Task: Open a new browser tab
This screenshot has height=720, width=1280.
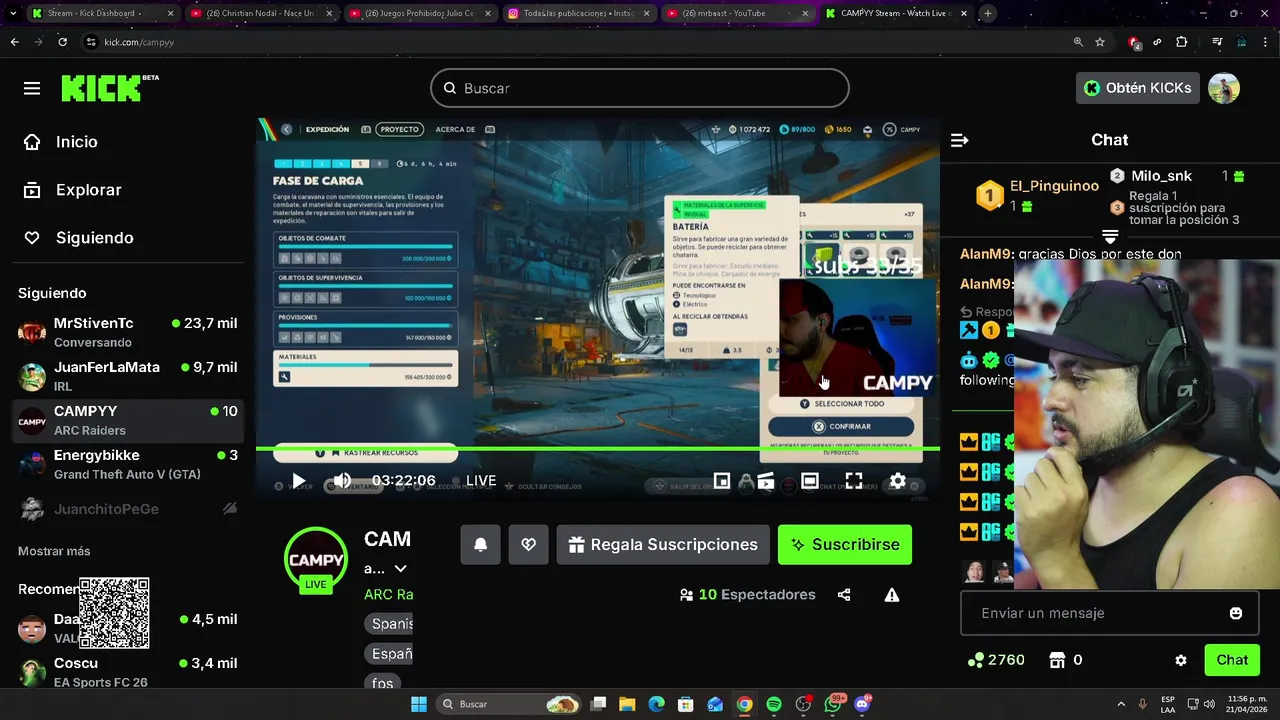Action: click(988, 13)
